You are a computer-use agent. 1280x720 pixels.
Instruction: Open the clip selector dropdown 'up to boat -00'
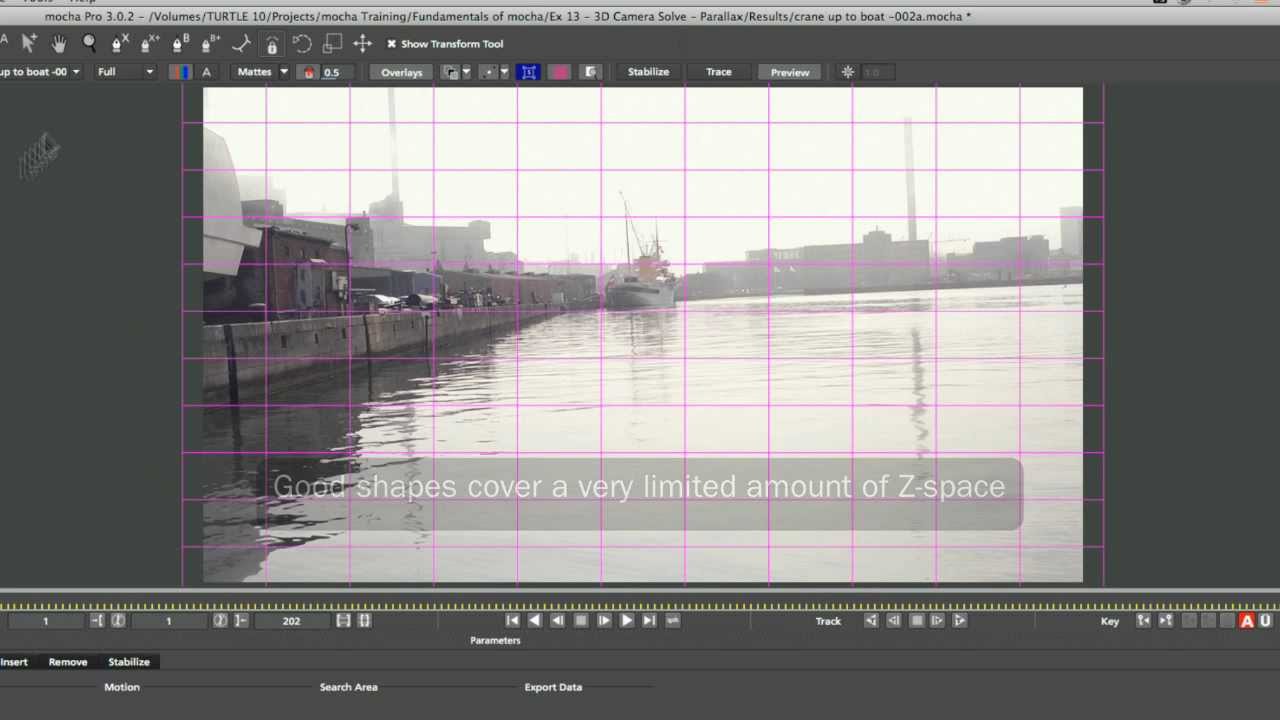coord(40,72)
